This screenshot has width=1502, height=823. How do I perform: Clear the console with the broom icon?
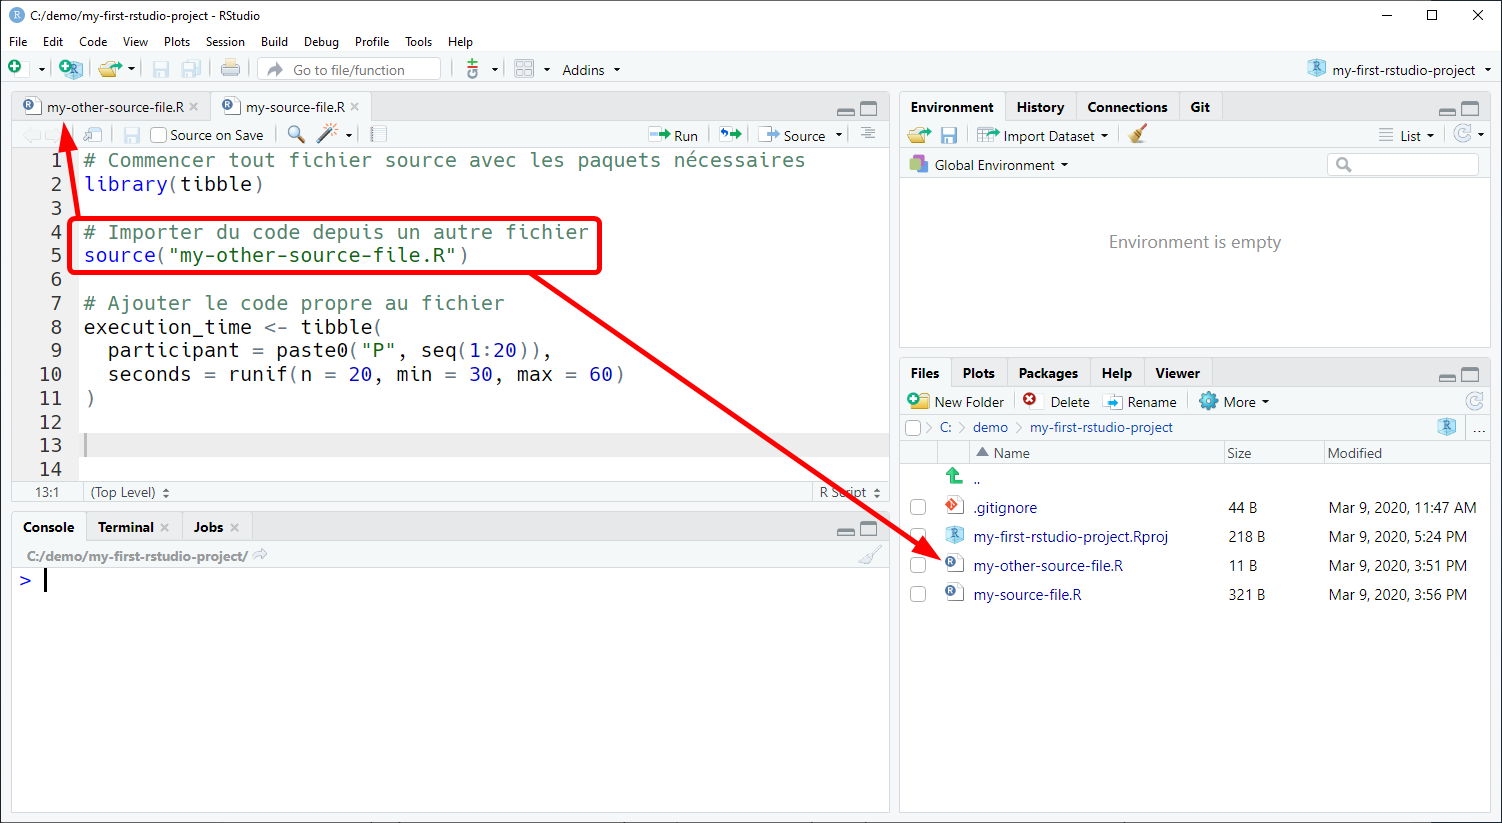coord(870,555)
